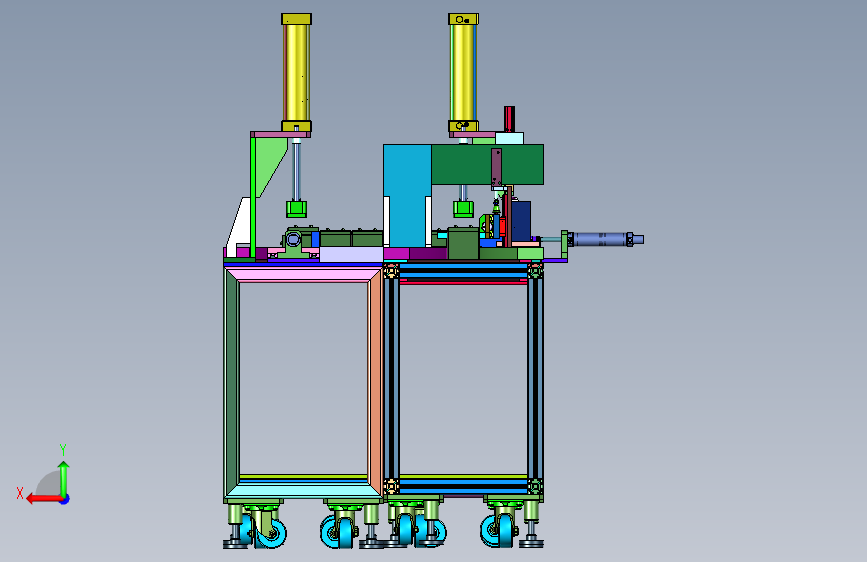Click the blue Z axis dot of triad
The image size is (867, 562).
(x=65, y=499)
